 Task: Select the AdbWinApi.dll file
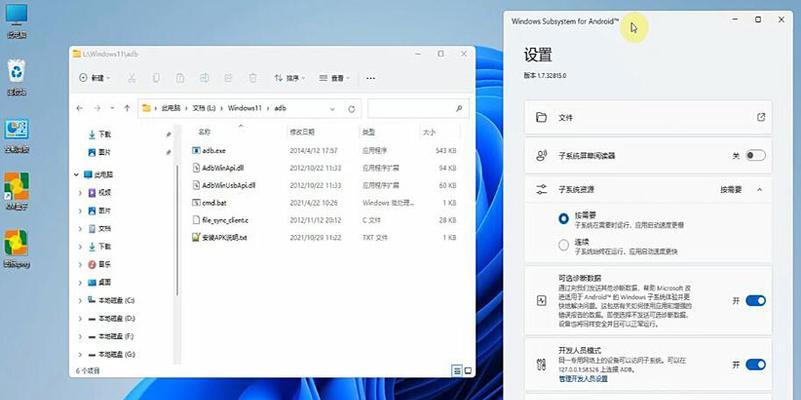point(223,168)
